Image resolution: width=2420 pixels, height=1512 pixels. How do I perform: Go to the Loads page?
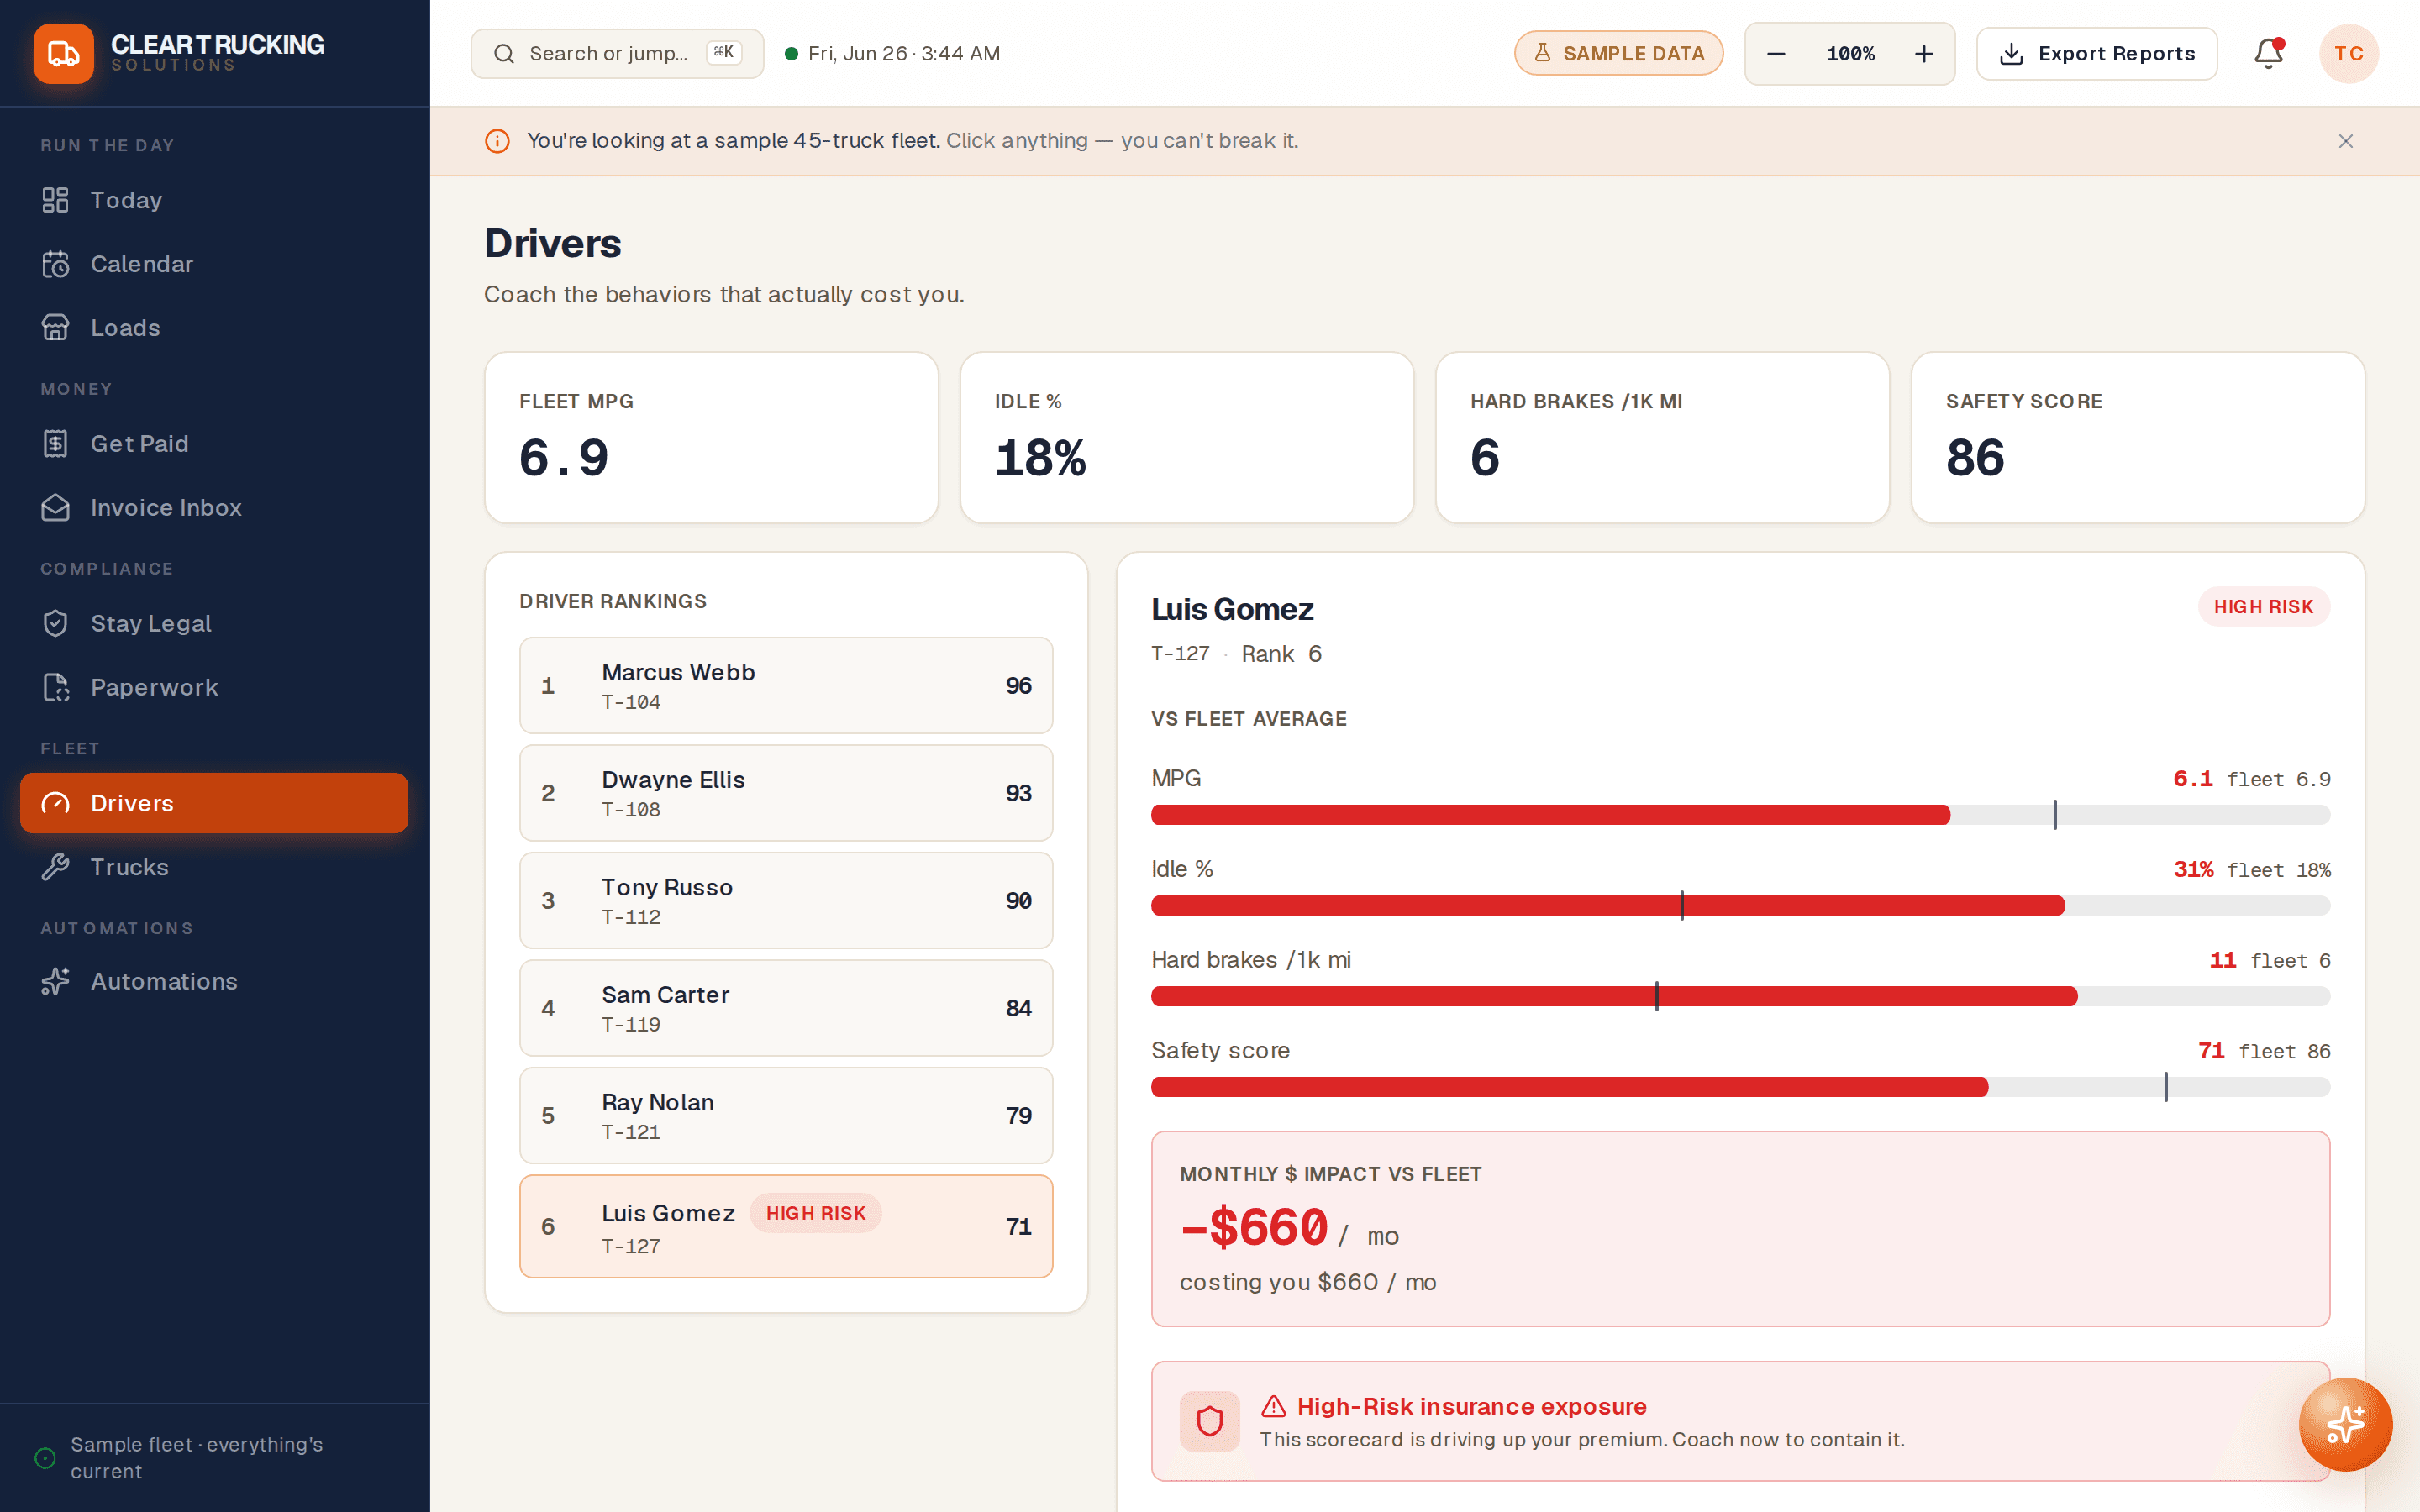(x=214, y=328)
